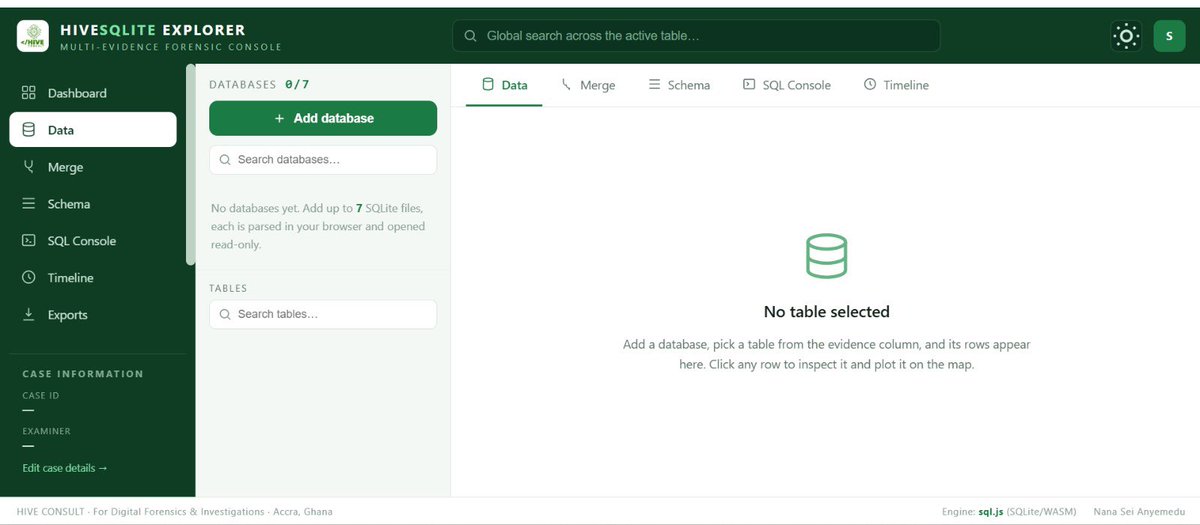
Task: Click 'MULTI-EVIDENCE FORENSIC CONSOLE' subtitle
Action: [170, 47]
